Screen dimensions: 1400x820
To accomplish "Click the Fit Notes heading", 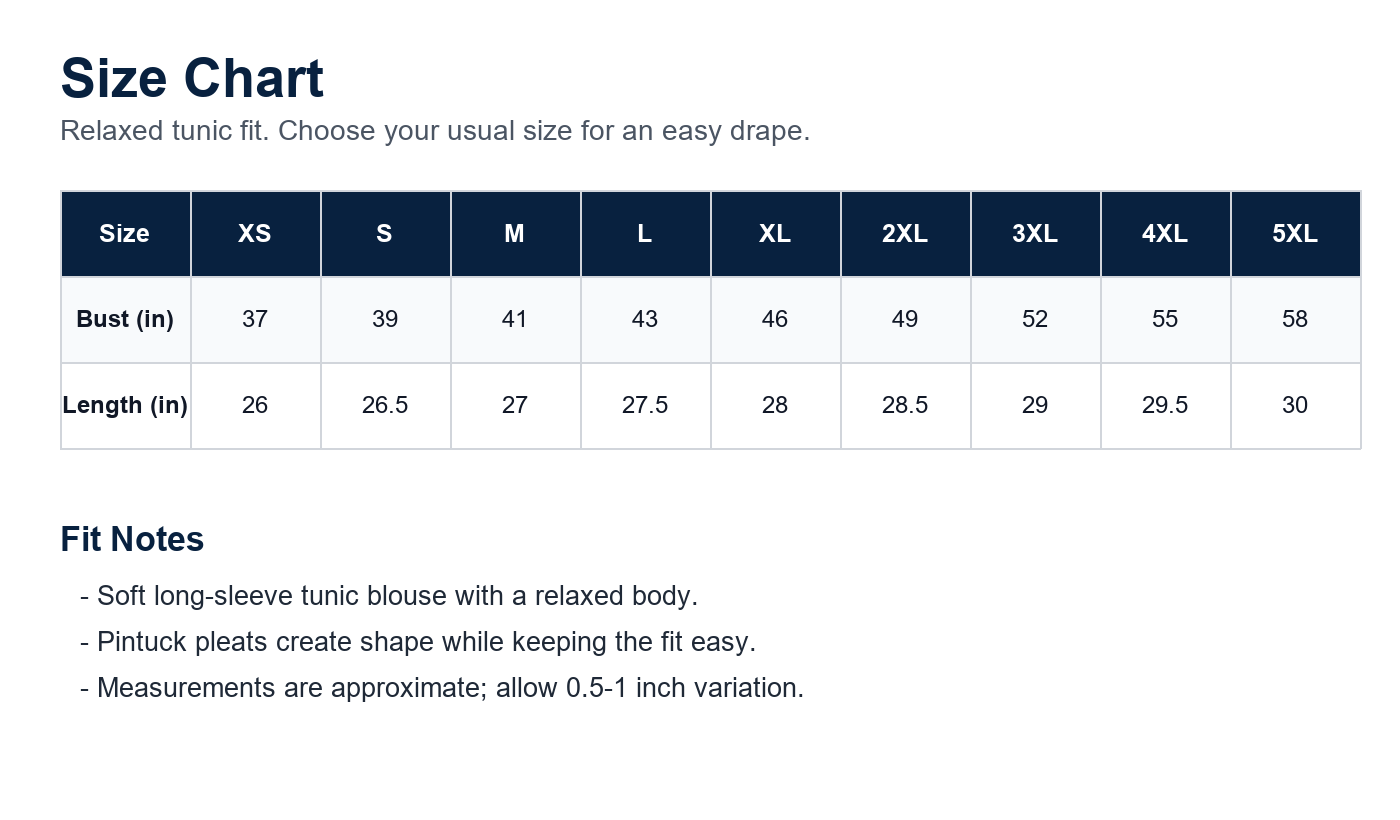I will pos(132,540).
